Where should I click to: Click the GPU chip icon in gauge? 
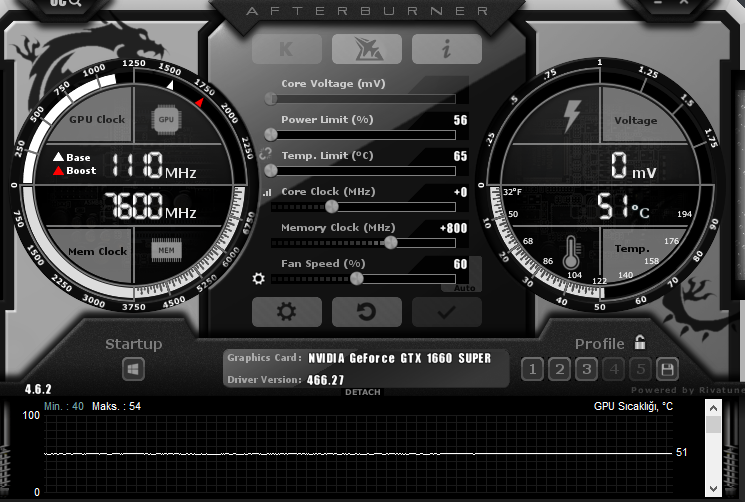[x=166, y=119]
